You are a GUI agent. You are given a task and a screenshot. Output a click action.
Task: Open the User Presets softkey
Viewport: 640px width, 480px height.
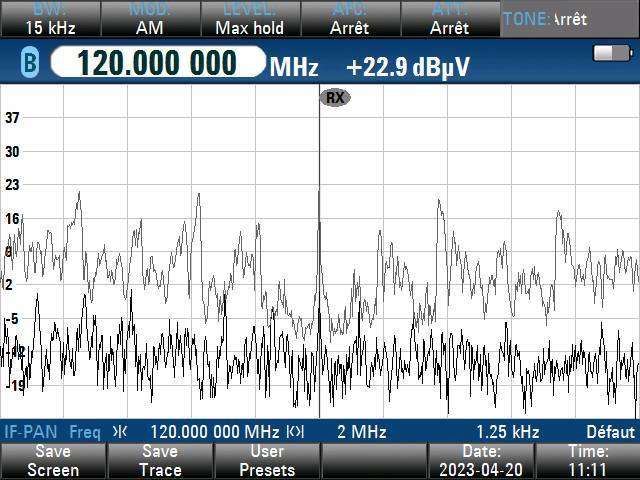tap(267, 461)
